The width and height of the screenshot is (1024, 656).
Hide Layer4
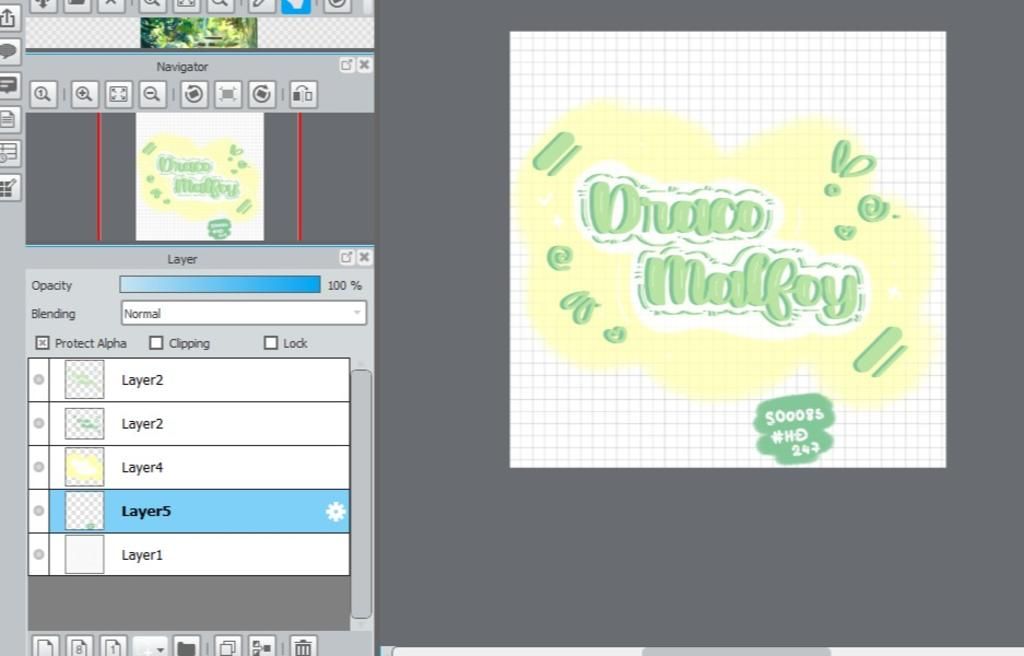point(39,467)
